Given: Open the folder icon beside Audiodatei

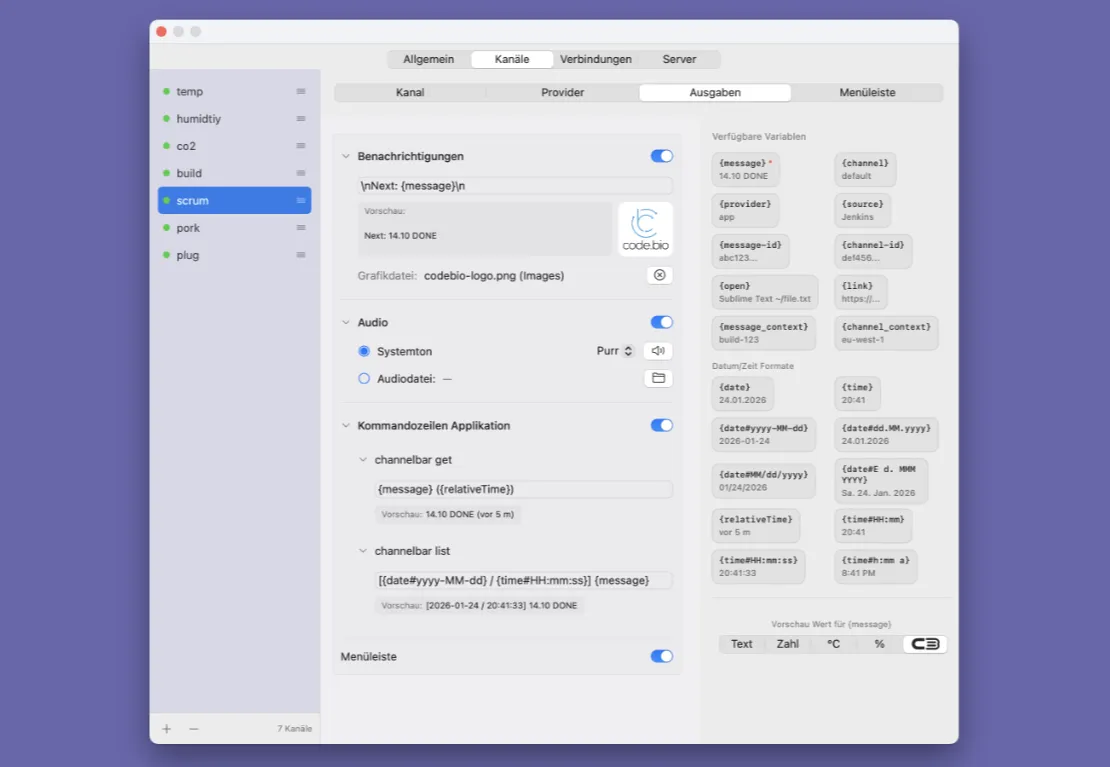Looking at the screenshot, I should point(659,379).
